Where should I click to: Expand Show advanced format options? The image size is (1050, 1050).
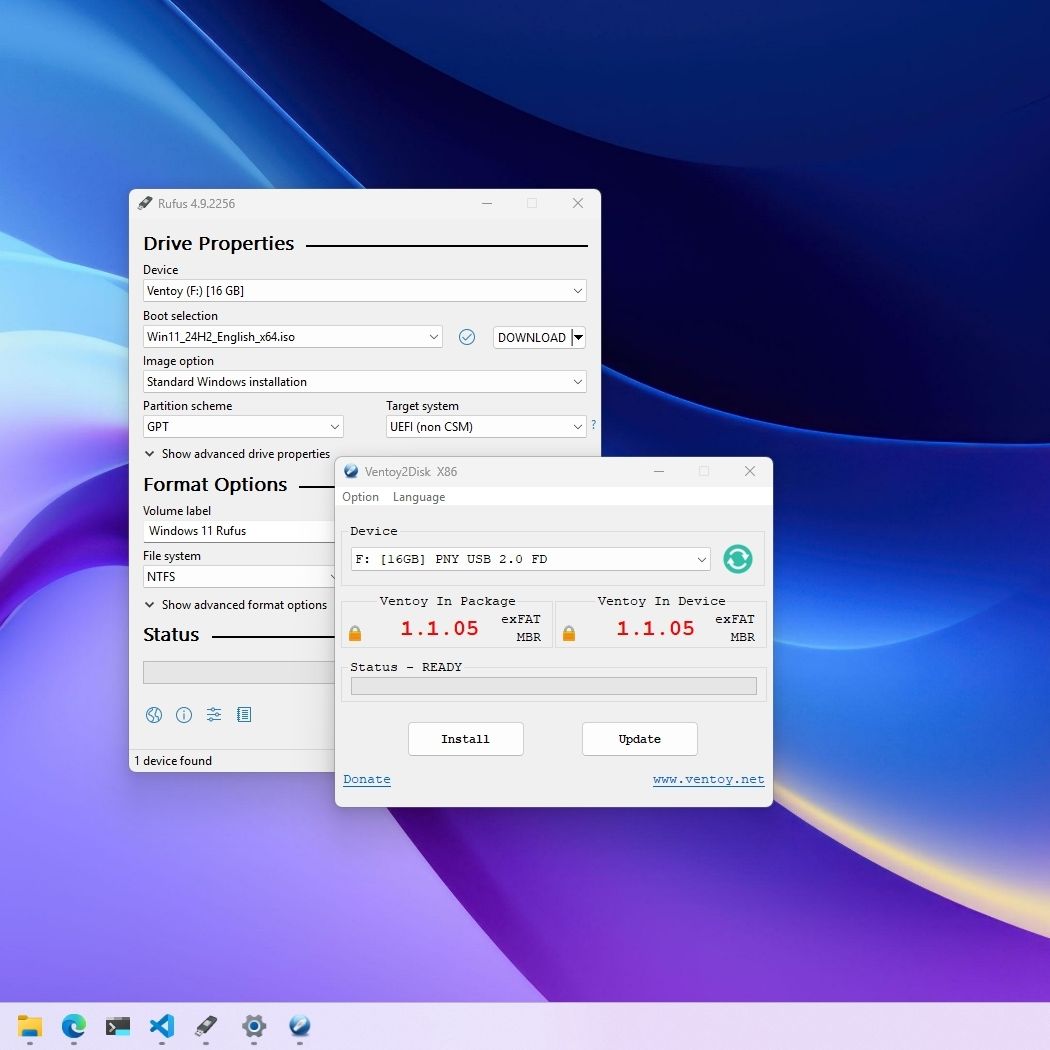pos(236,605)
